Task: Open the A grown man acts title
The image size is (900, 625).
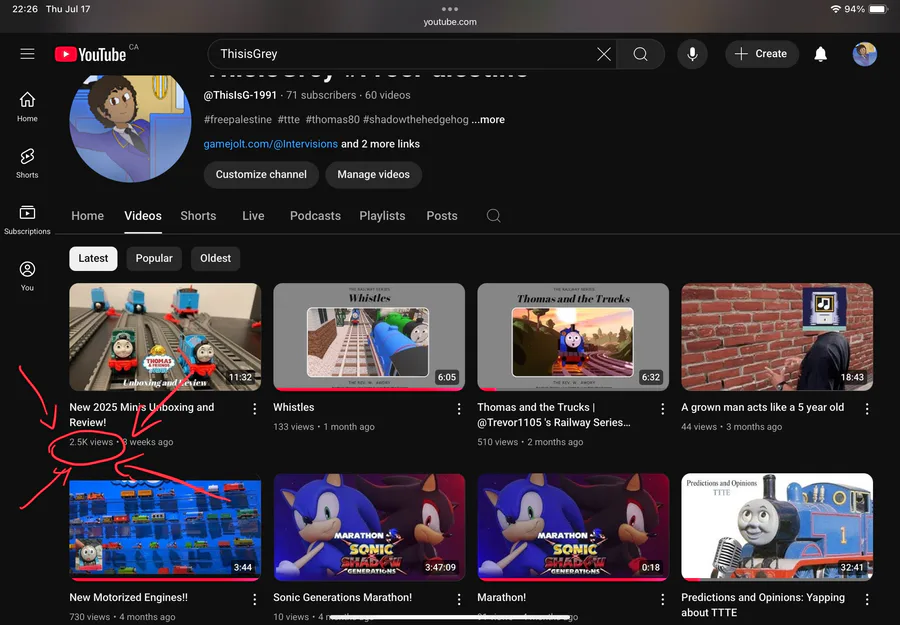Action: click(763, 407)
